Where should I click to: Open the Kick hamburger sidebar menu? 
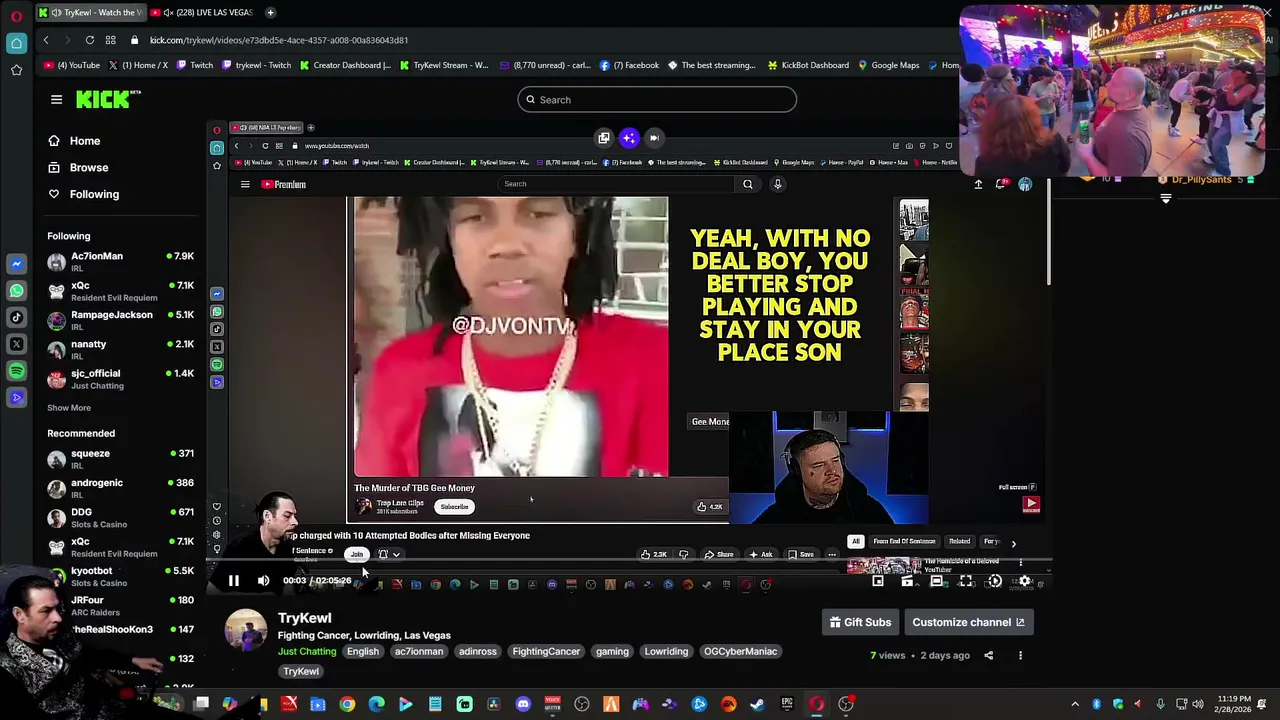56,100
